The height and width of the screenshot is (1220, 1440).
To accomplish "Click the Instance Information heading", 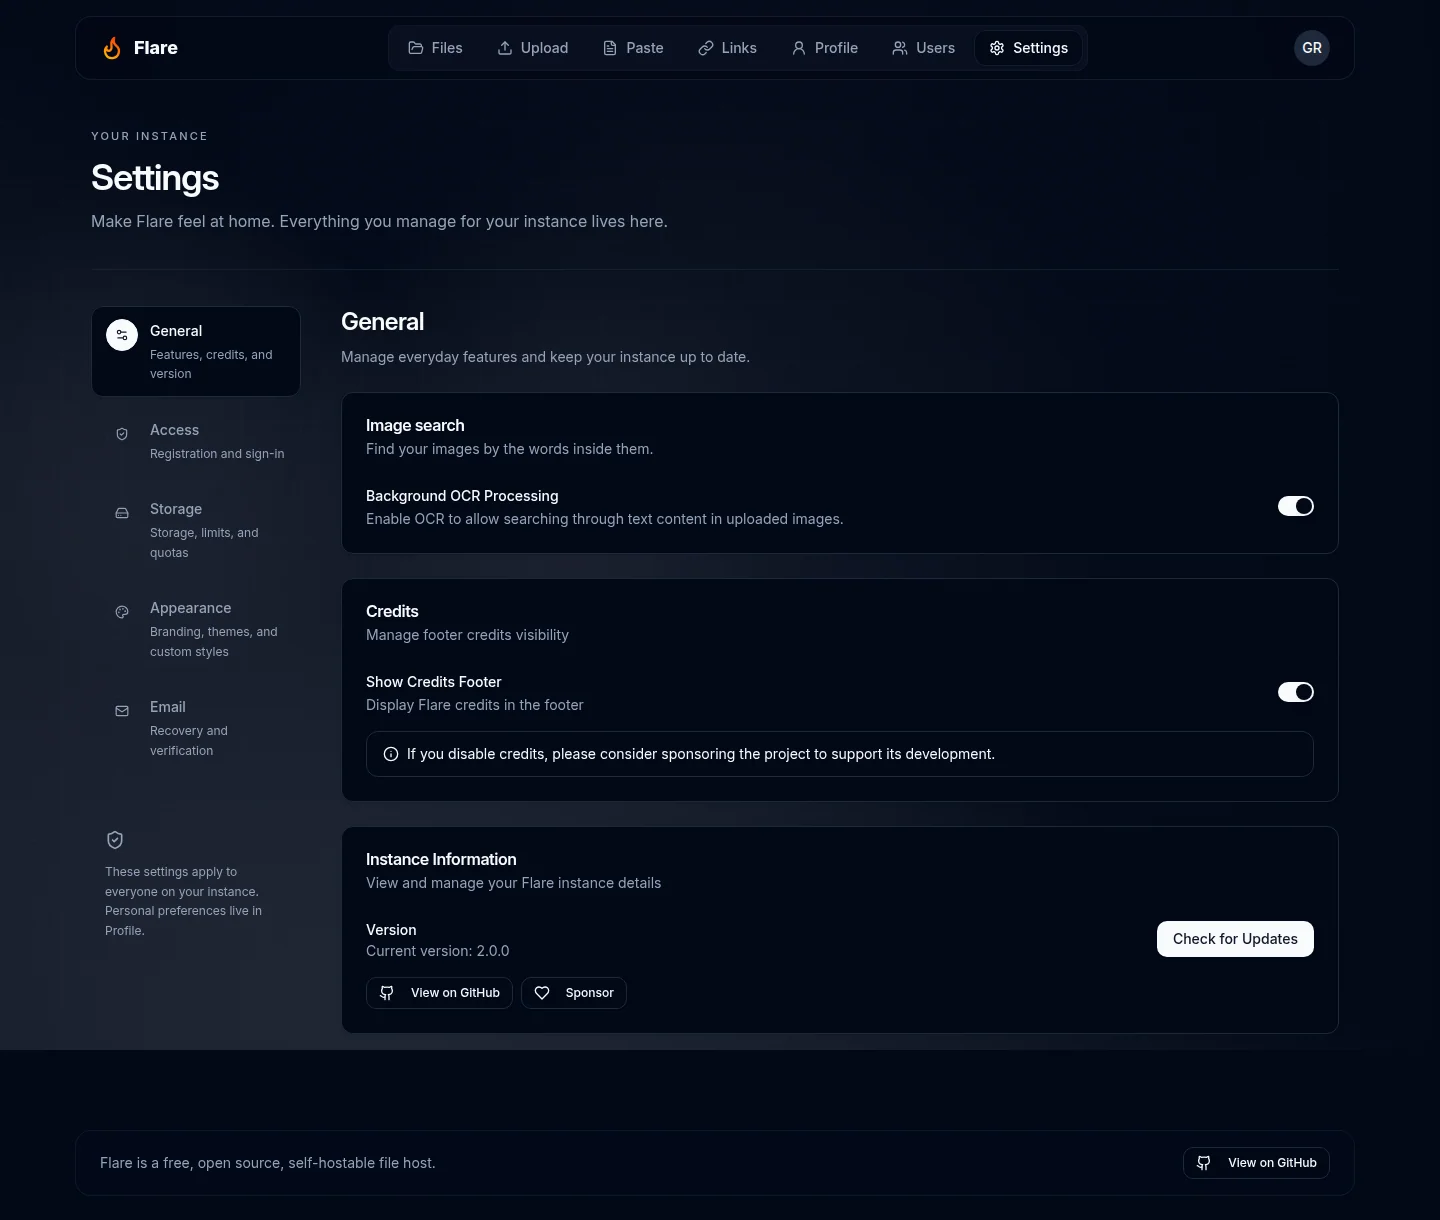I will pyautogui.click(x=441, y=859).
